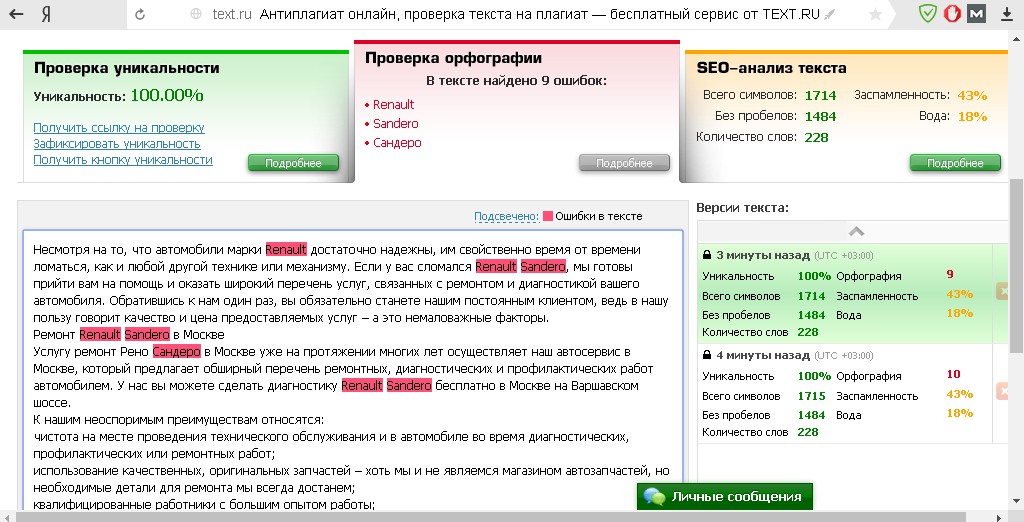Open the Gmail checker extension icon
The height and width of the screenshot is (522, 1024).
click(x=976, y=14)
